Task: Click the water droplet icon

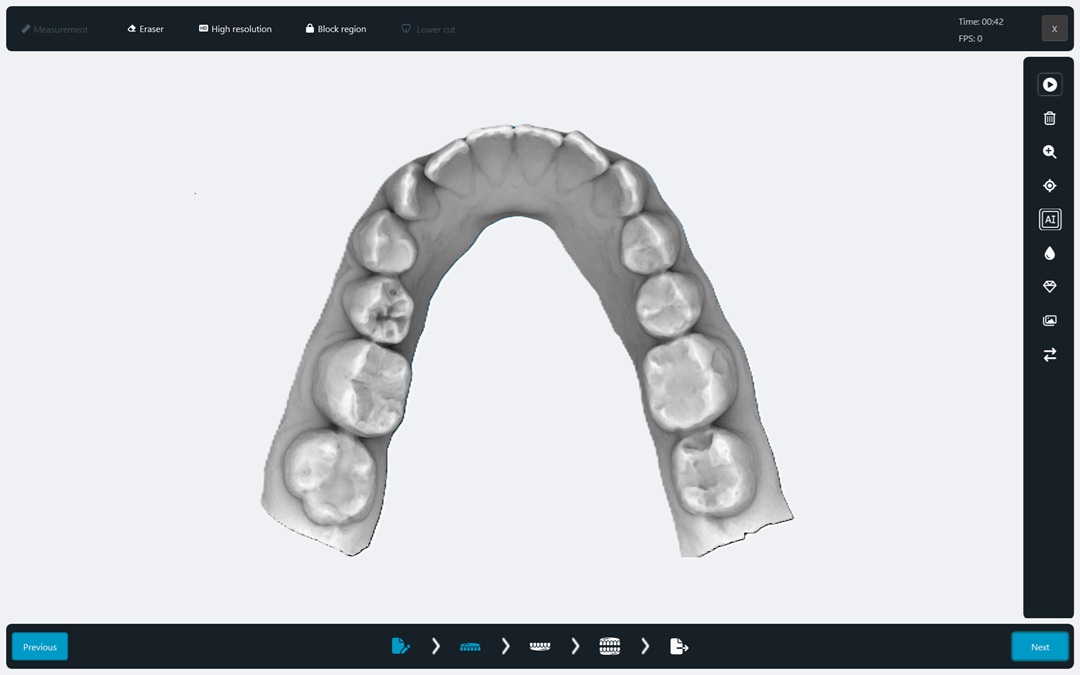Action: tap(1049, 253)
